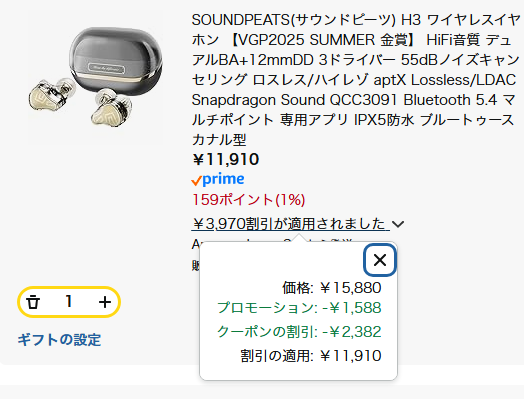
Task: Delete the item with the trash icon
Action: pos(33,302)
